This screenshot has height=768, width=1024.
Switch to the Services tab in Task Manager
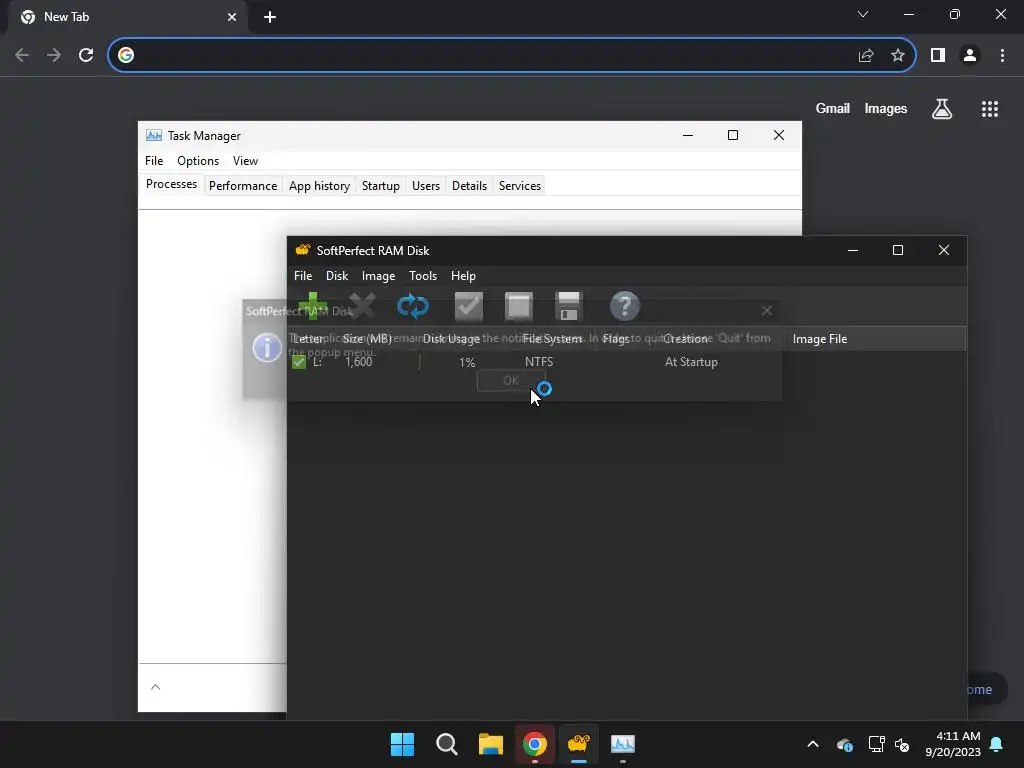520,186
